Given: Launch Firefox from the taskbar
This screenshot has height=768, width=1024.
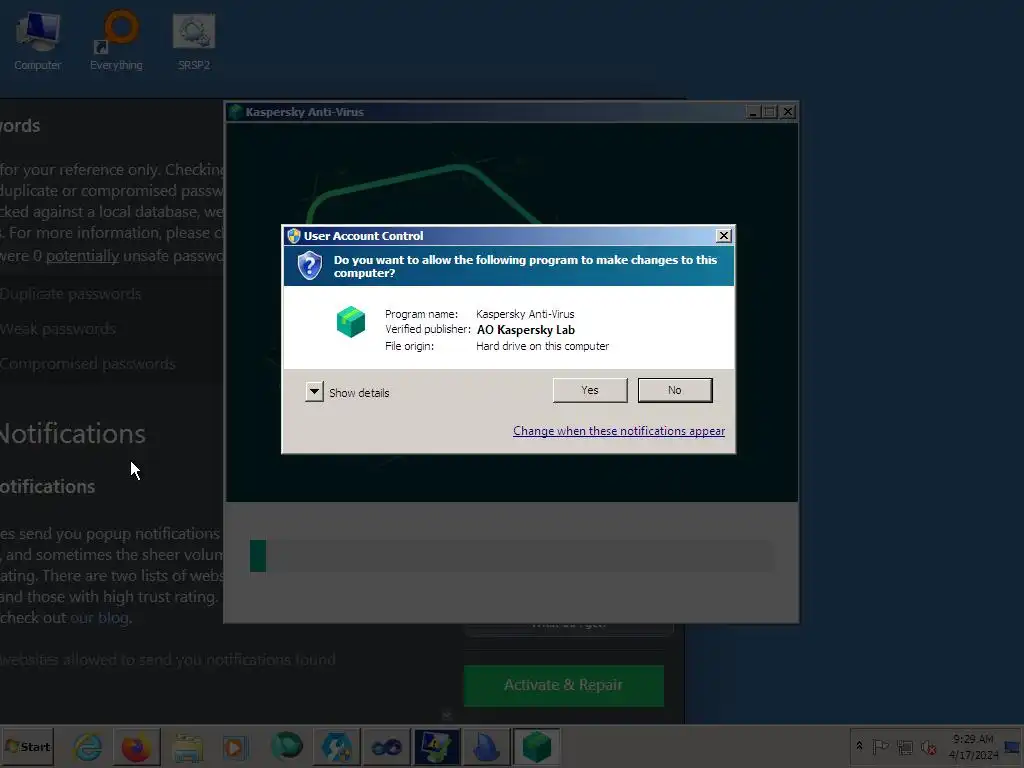Looking at the screenshot, I should click(x=136, y=747).
